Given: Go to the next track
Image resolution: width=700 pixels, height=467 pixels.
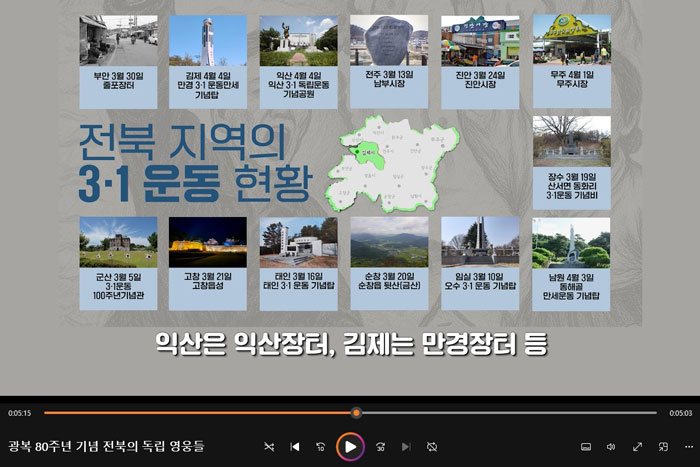Looking at the screenshot, I should point(406,446).
